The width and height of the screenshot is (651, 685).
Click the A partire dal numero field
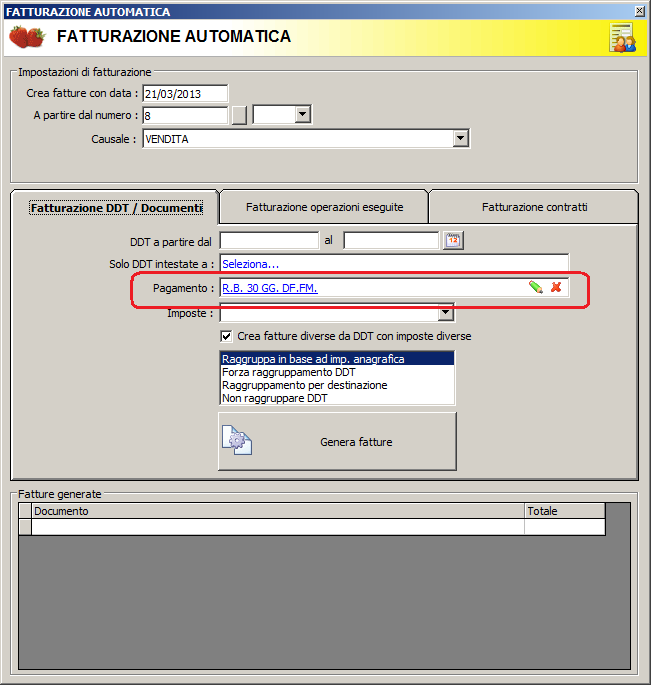coord(185,116)
